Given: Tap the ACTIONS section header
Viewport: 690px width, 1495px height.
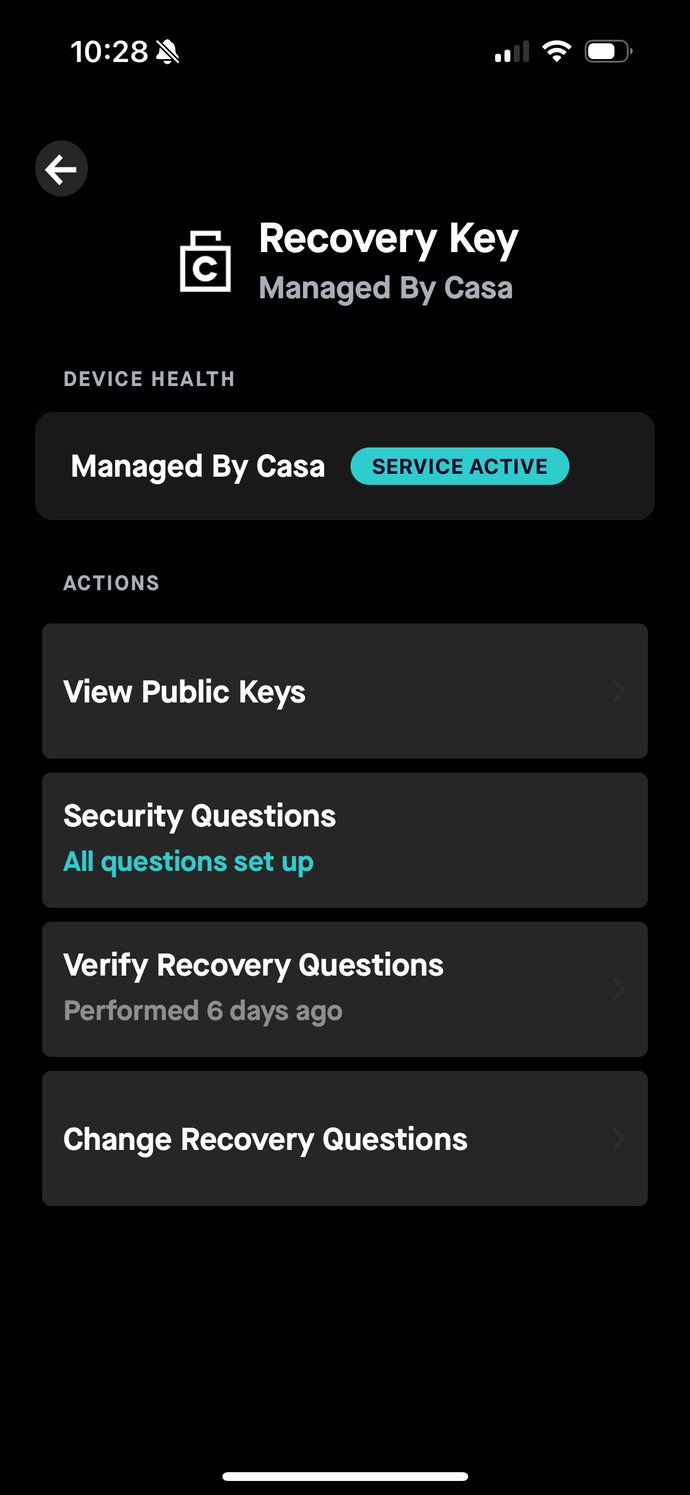Looking at the screenshot, I should point(111,583).
